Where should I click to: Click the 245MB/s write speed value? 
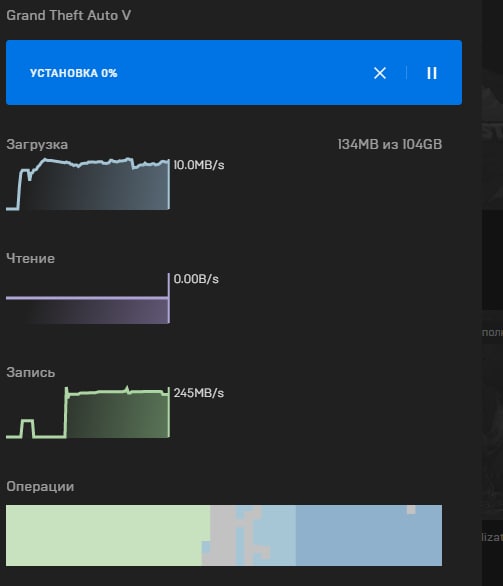coord(199,393)
